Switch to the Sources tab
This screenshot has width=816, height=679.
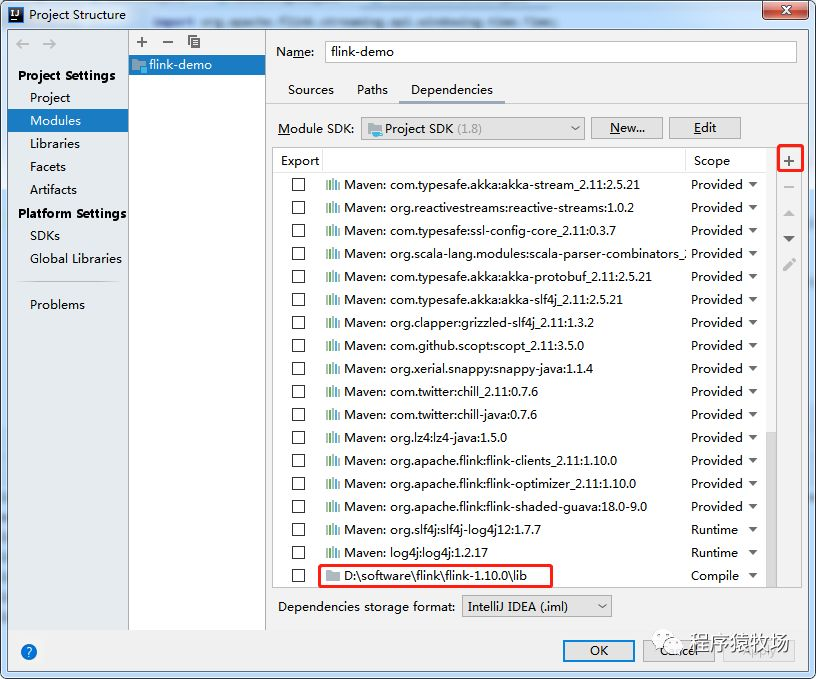tap(311, 89)
